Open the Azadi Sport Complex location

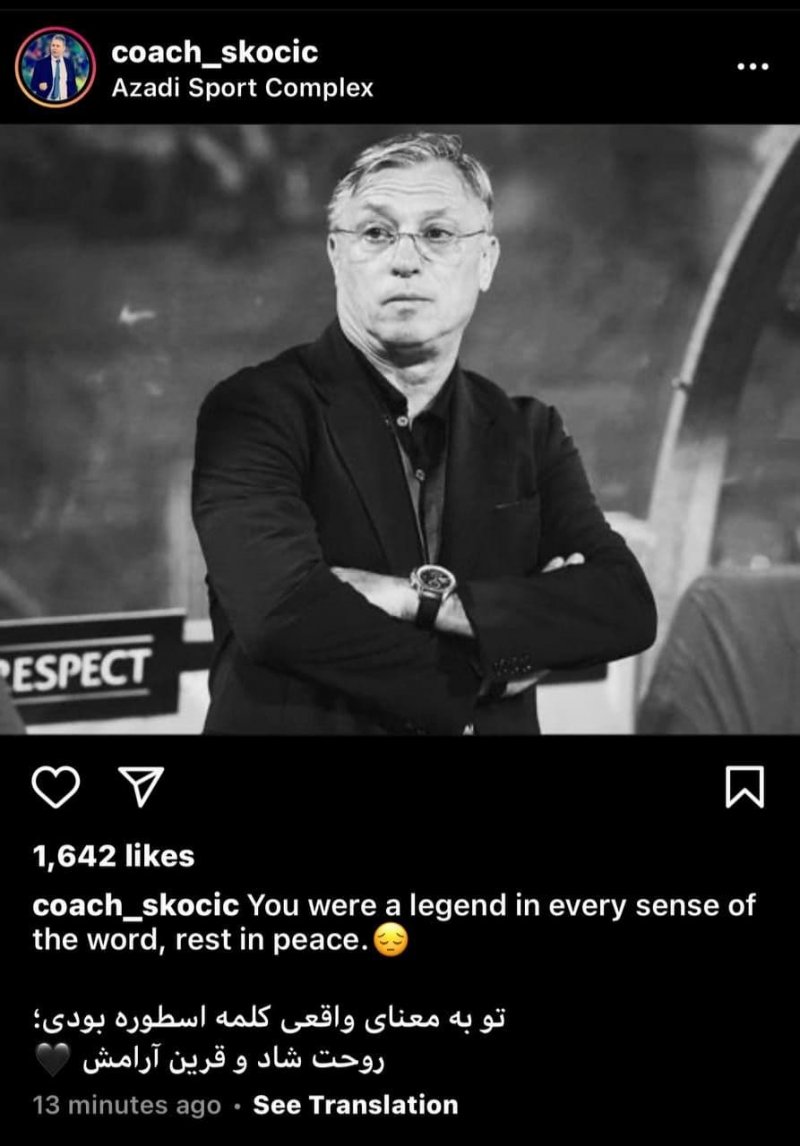[242, 88]
